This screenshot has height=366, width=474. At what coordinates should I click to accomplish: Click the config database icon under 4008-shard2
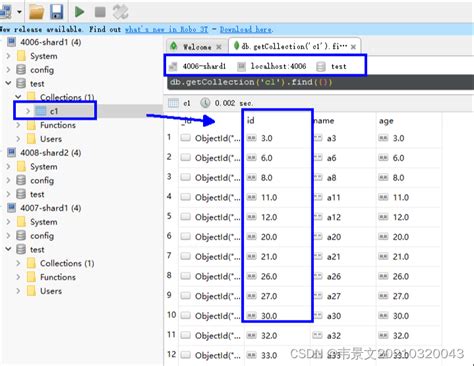21,180
